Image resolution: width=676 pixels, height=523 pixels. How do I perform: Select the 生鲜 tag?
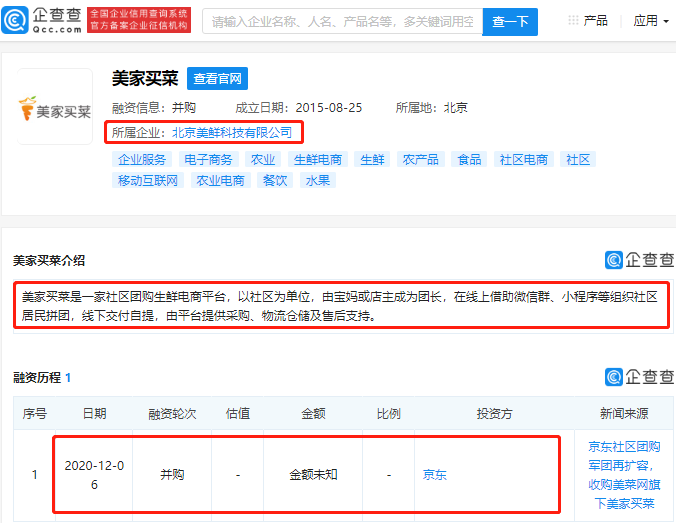click(372, 160)
